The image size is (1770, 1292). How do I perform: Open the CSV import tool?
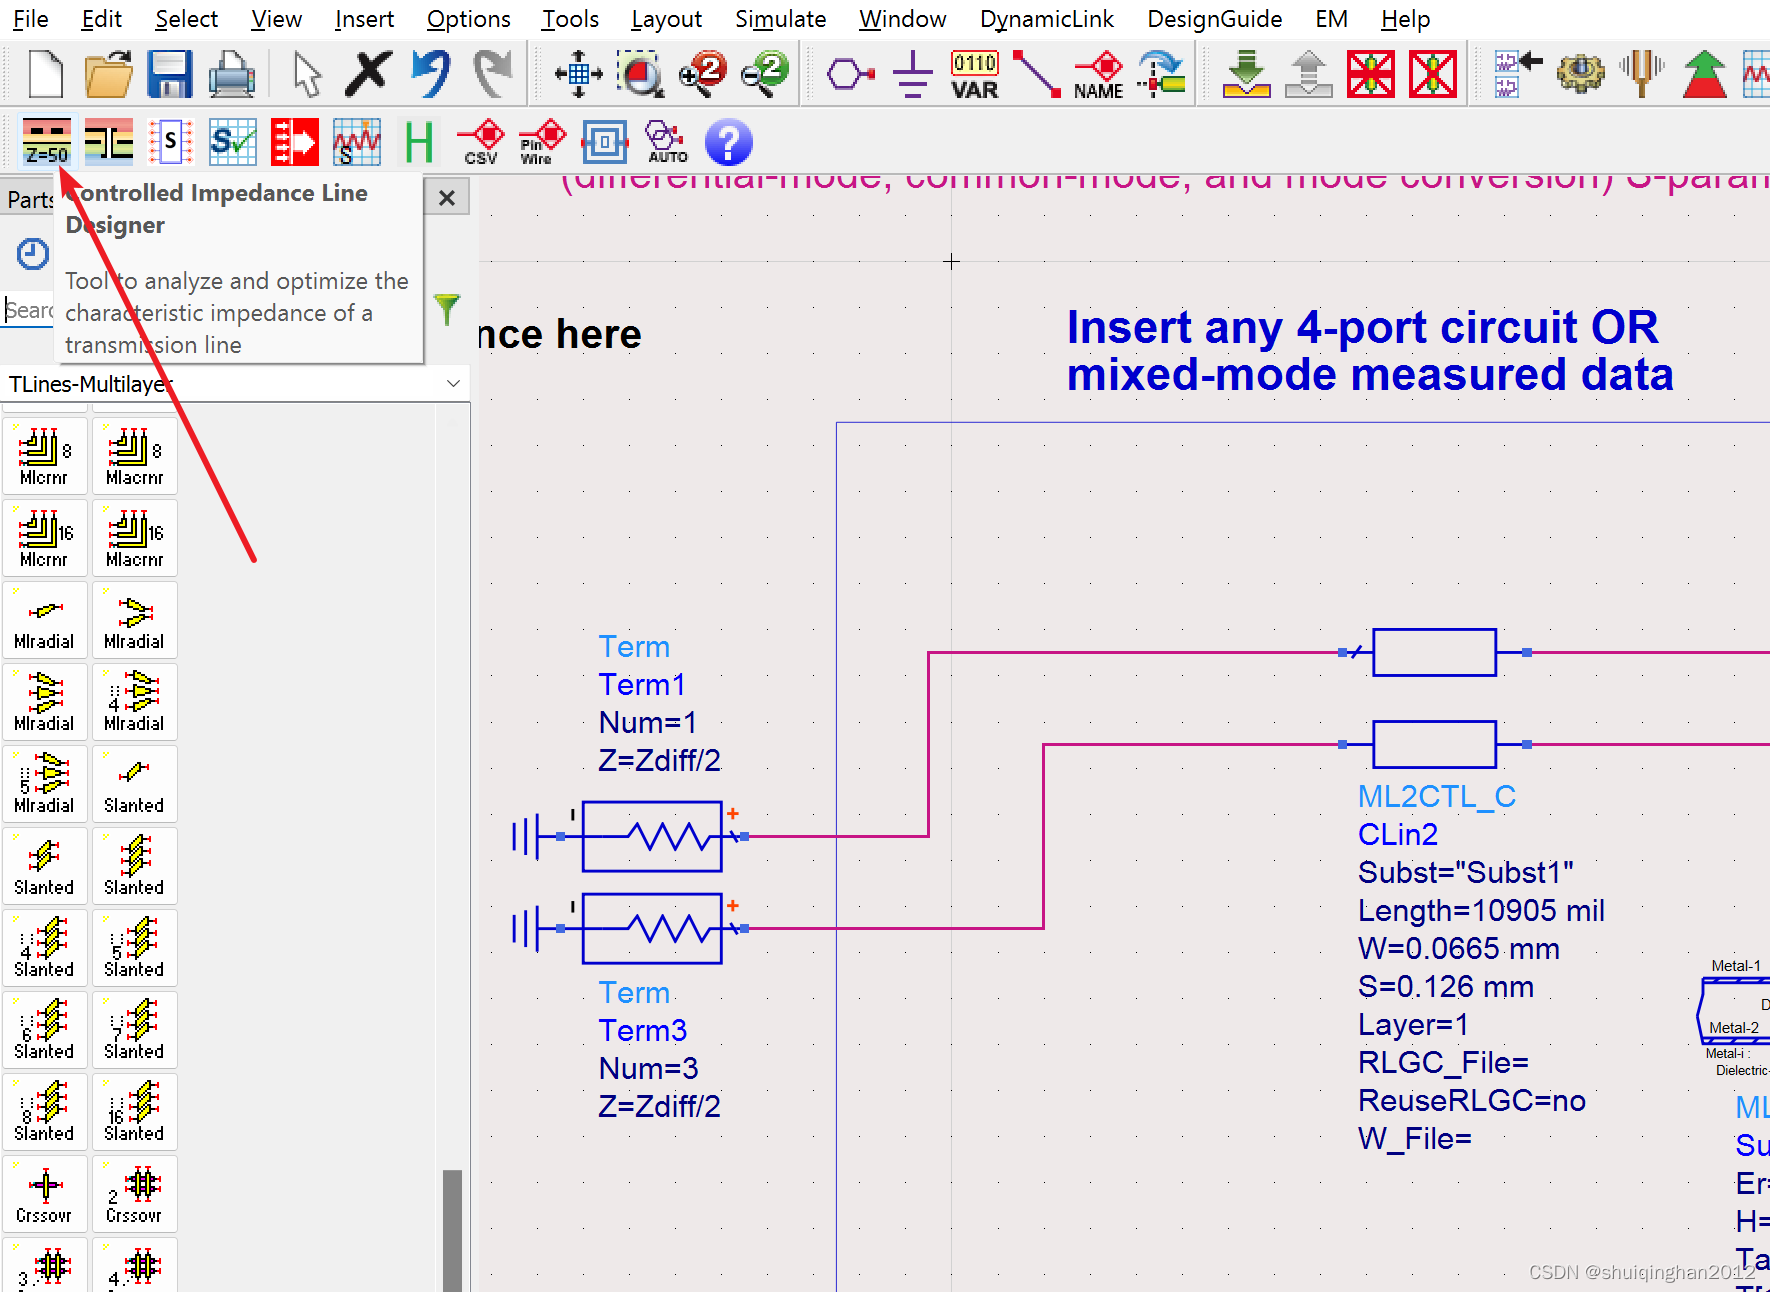481,141
